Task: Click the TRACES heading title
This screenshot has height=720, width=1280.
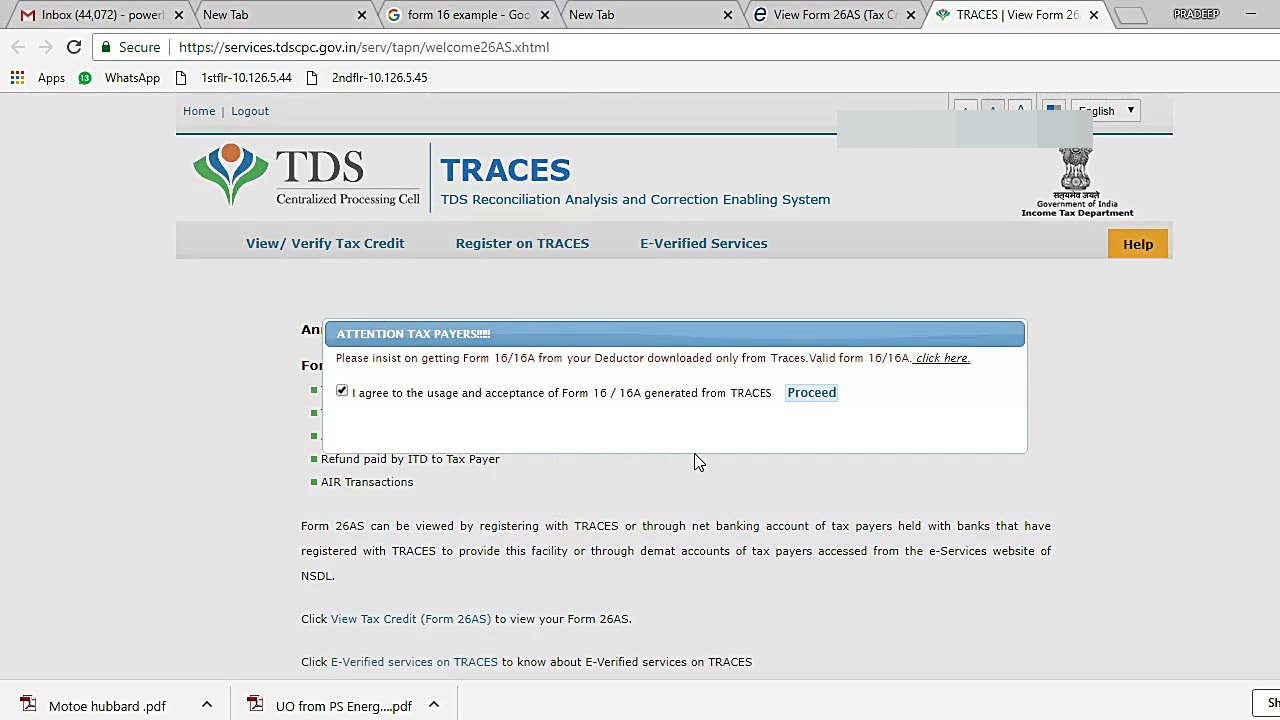Action: (x=505, y=170)
